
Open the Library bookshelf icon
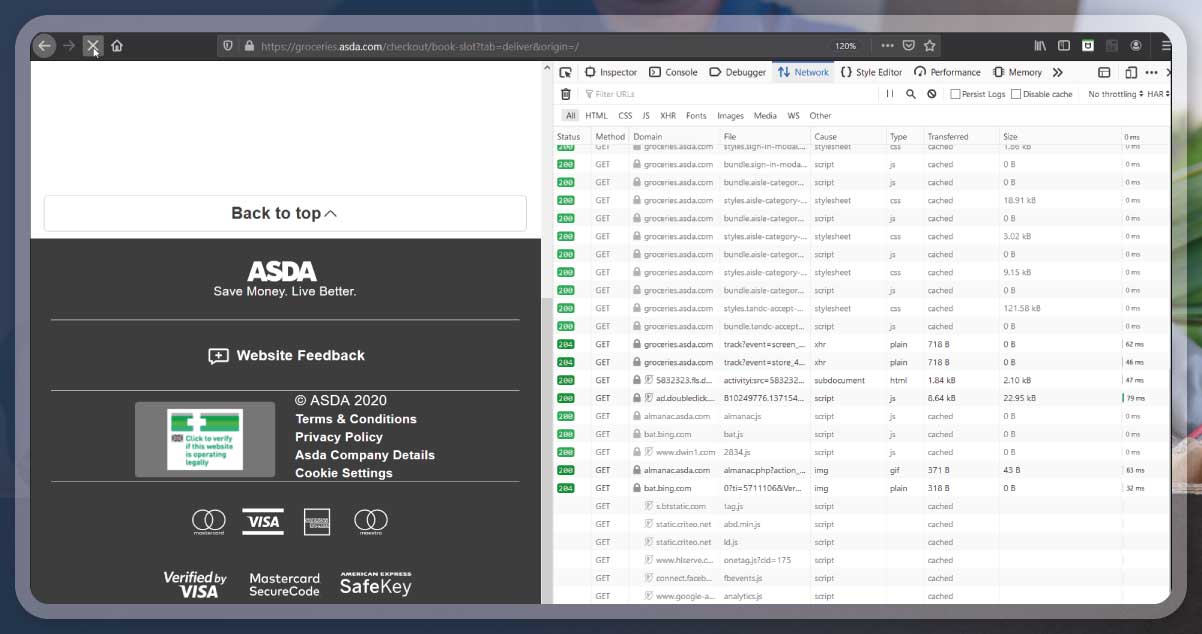pos(1041,46)
